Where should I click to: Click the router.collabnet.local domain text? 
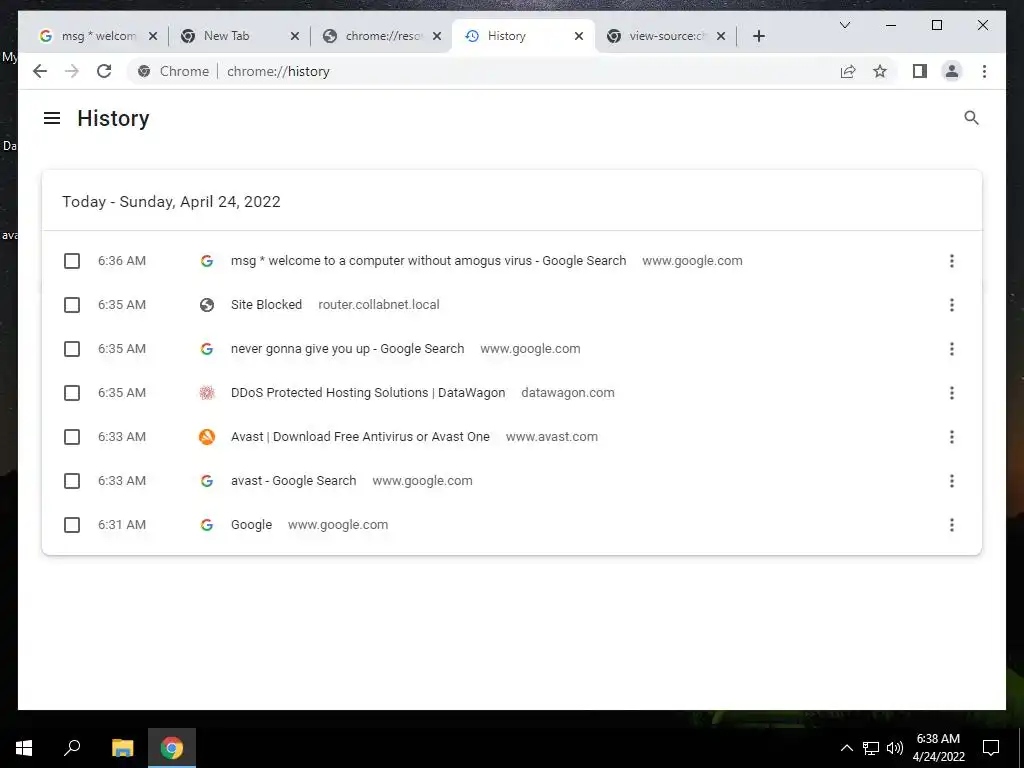tap(379, 304)
